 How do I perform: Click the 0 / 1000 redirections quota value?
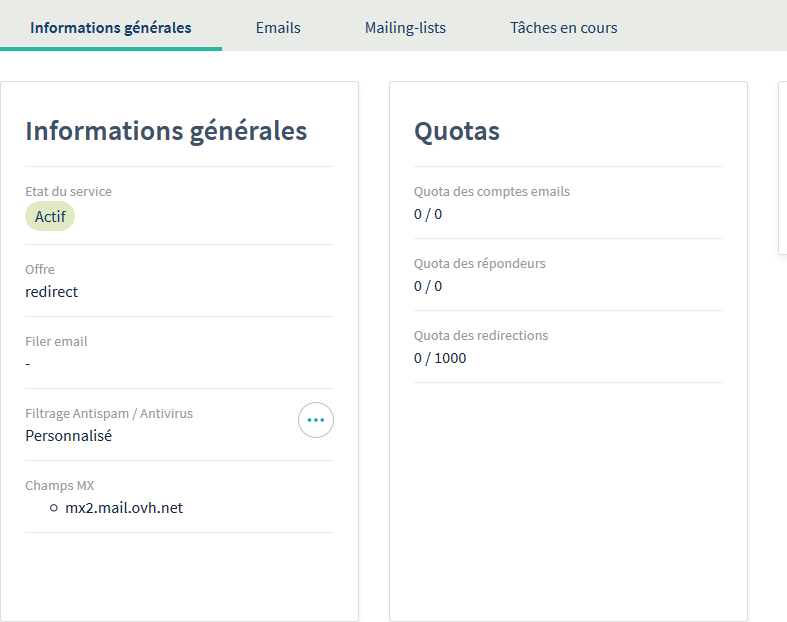[440, 358]
